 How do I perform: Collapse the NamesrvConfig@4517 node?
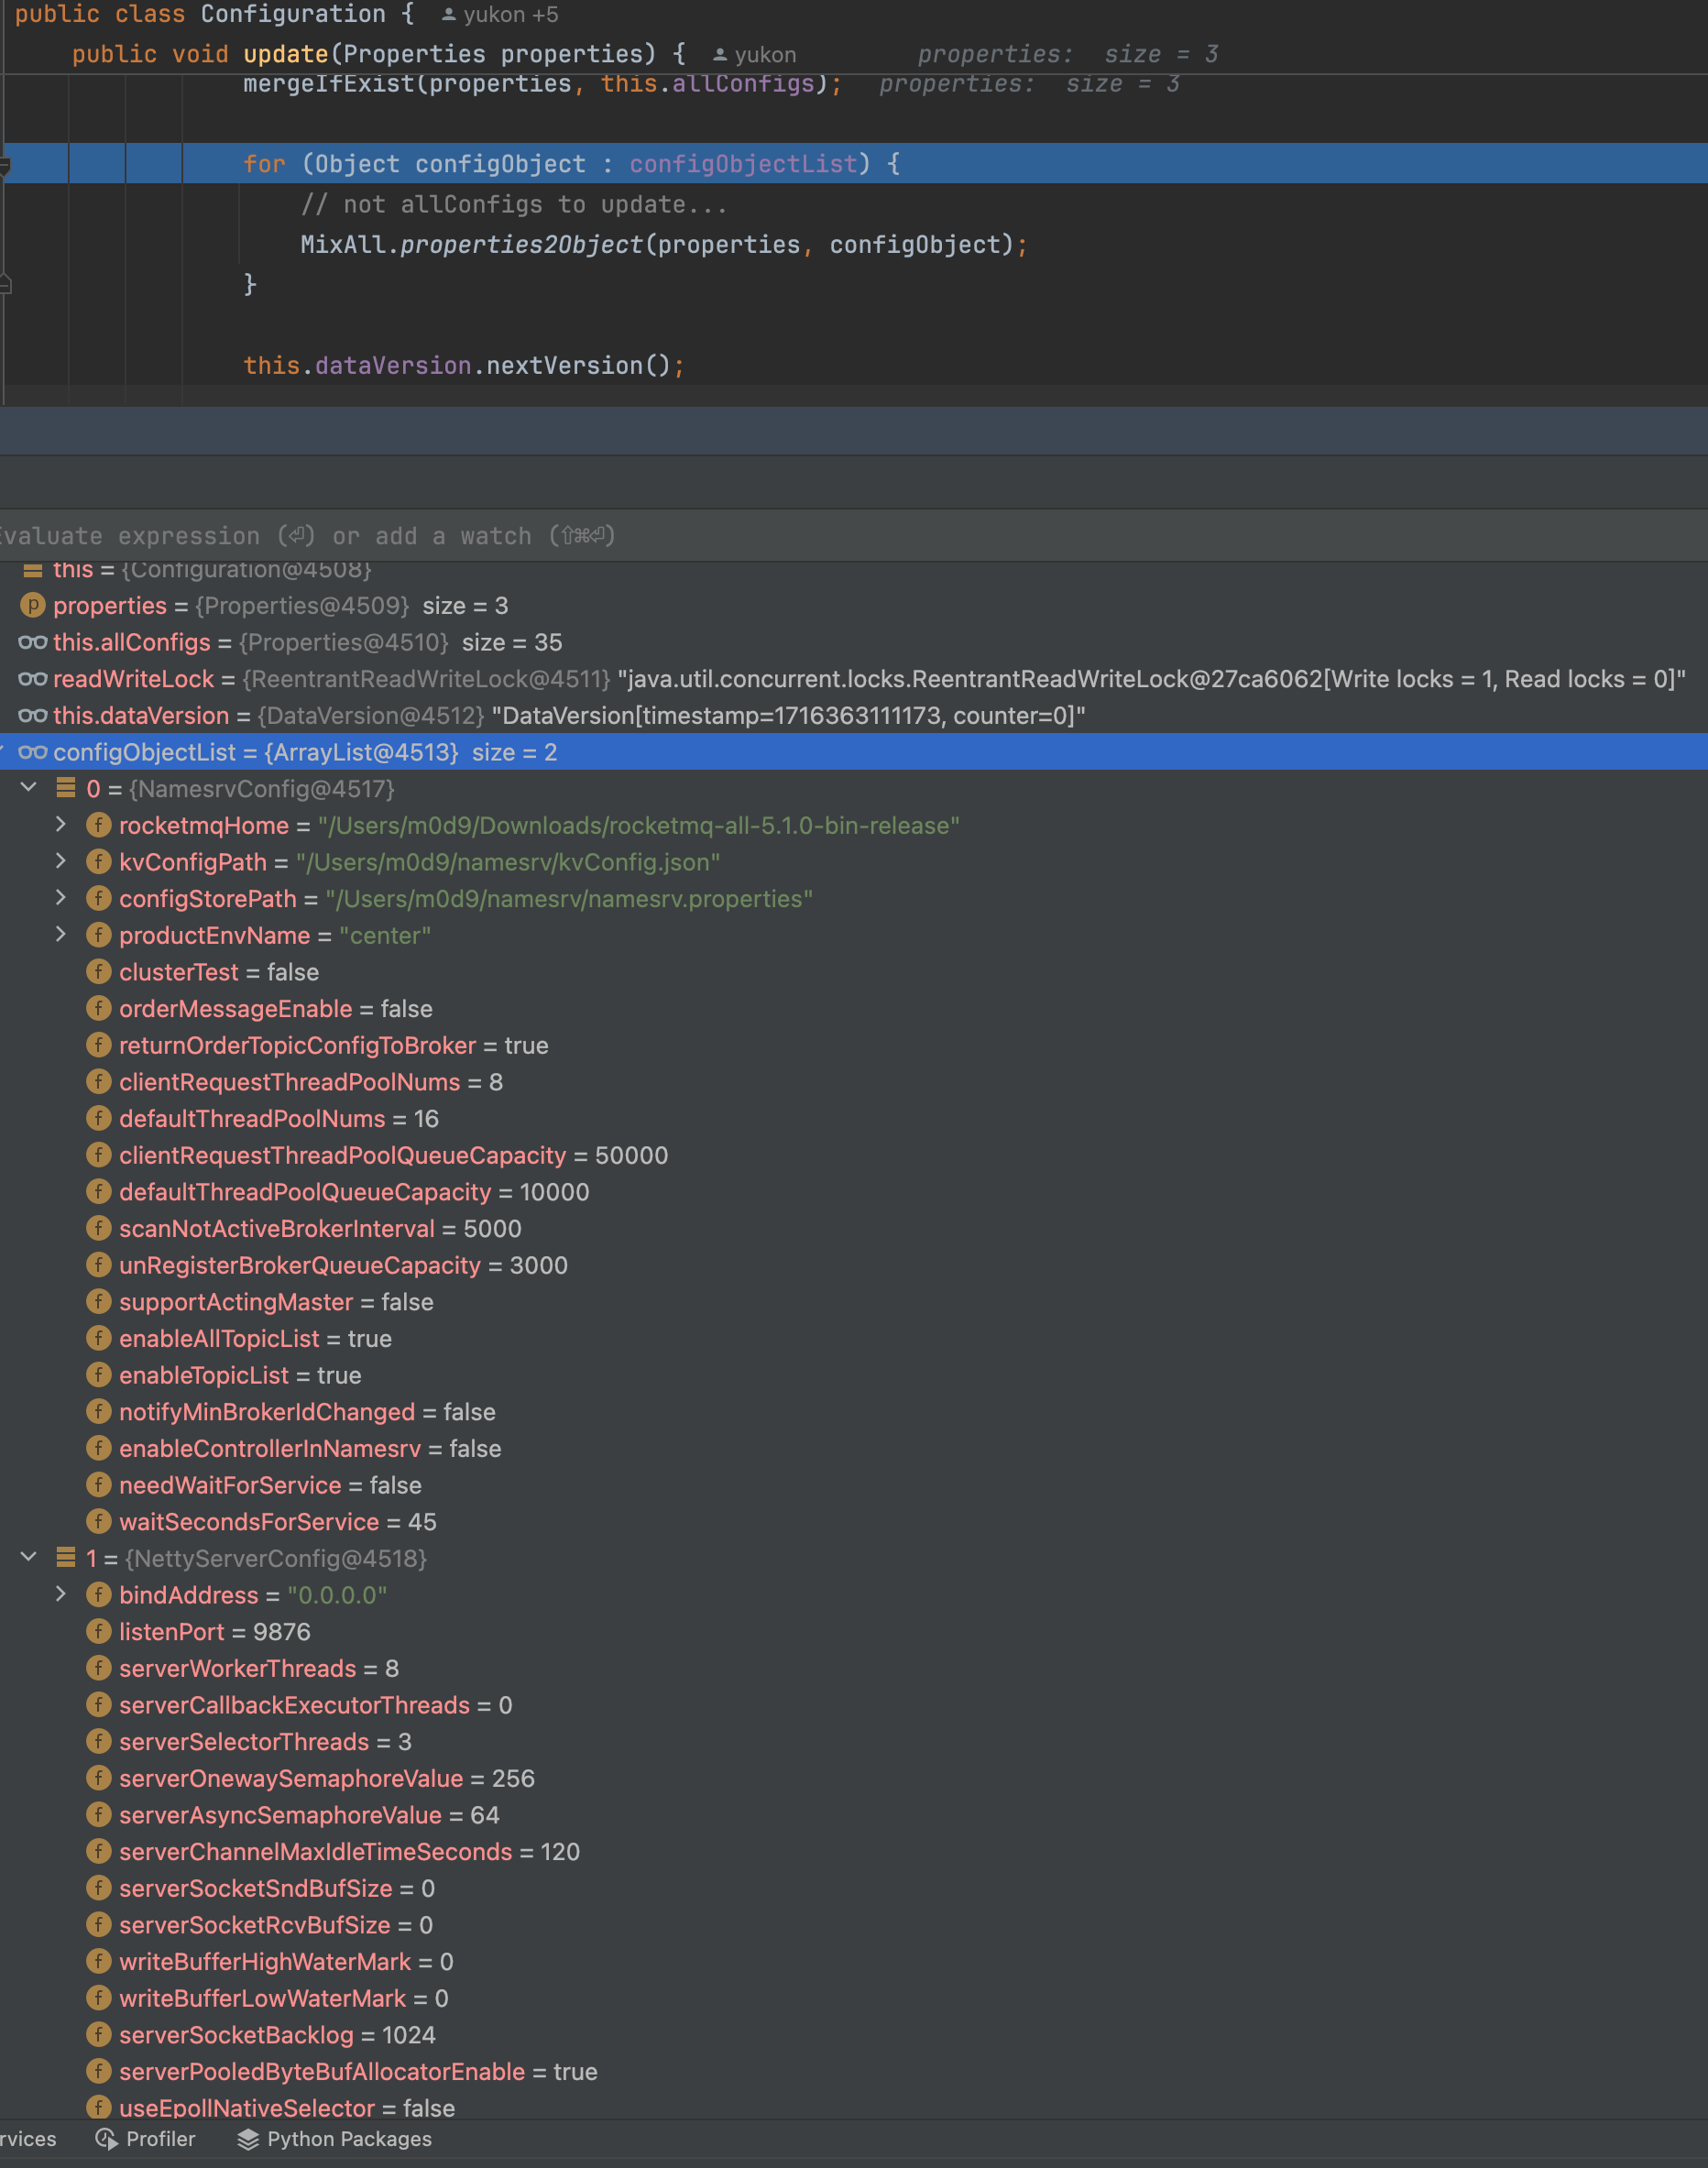(29, 788)
